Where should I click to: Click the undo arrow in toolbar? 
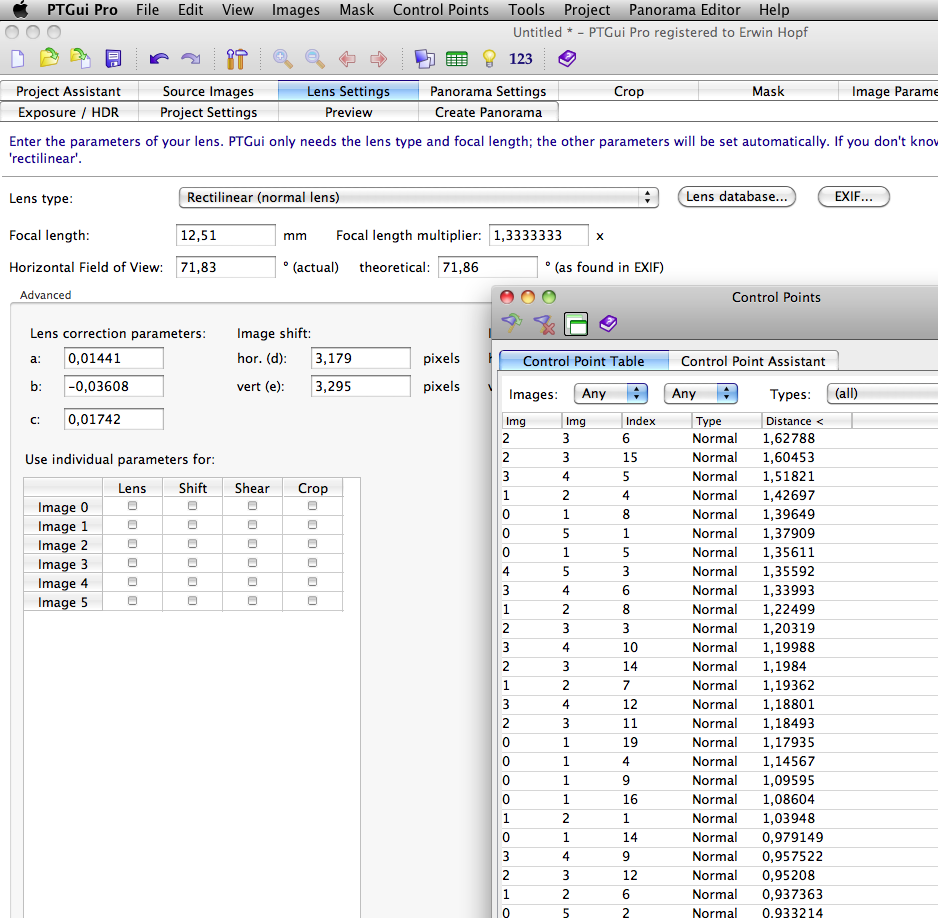click(158, 59)
